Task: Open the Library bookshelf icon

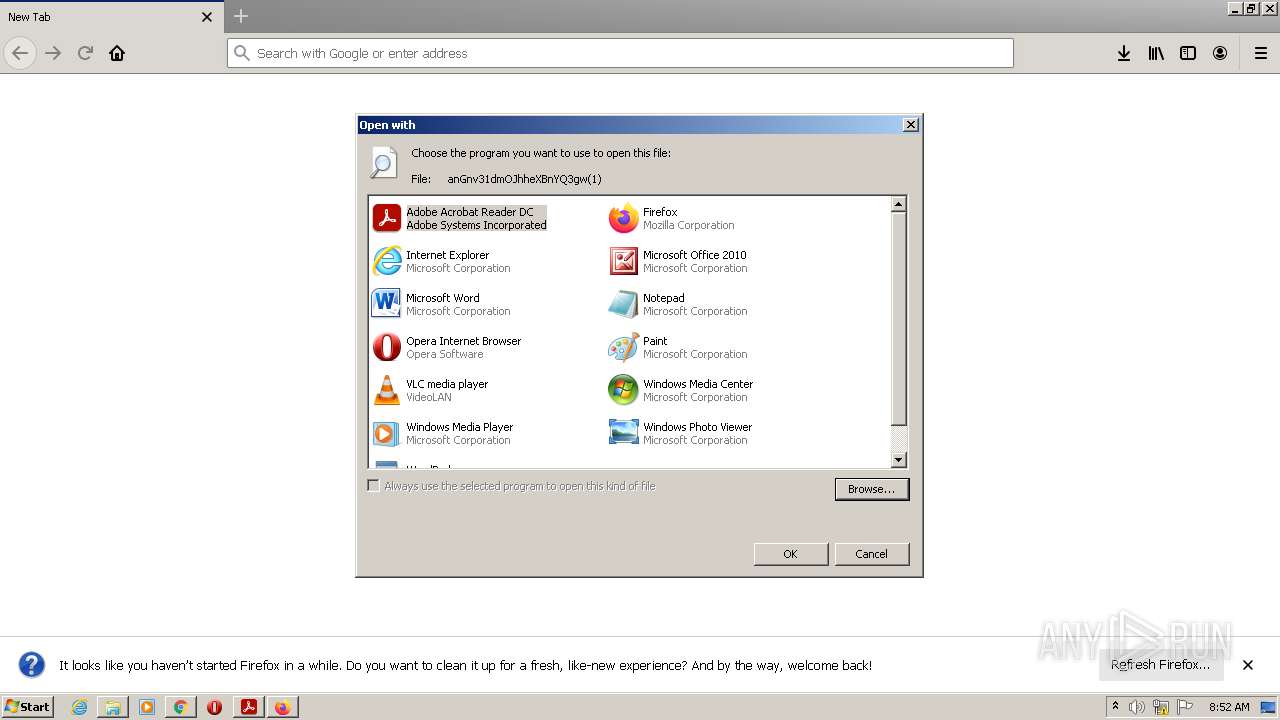Action: click(1156, 53)
